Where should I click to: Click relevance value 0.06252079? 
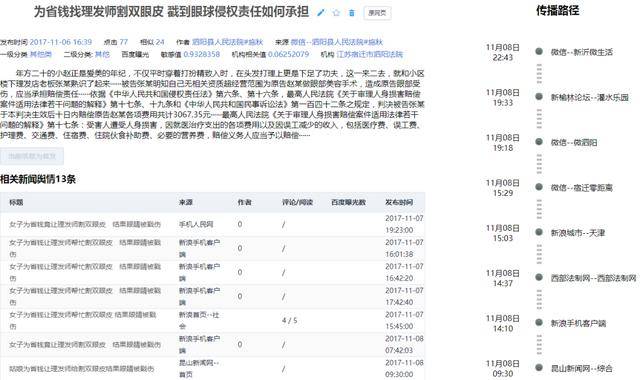coord(288,54)
